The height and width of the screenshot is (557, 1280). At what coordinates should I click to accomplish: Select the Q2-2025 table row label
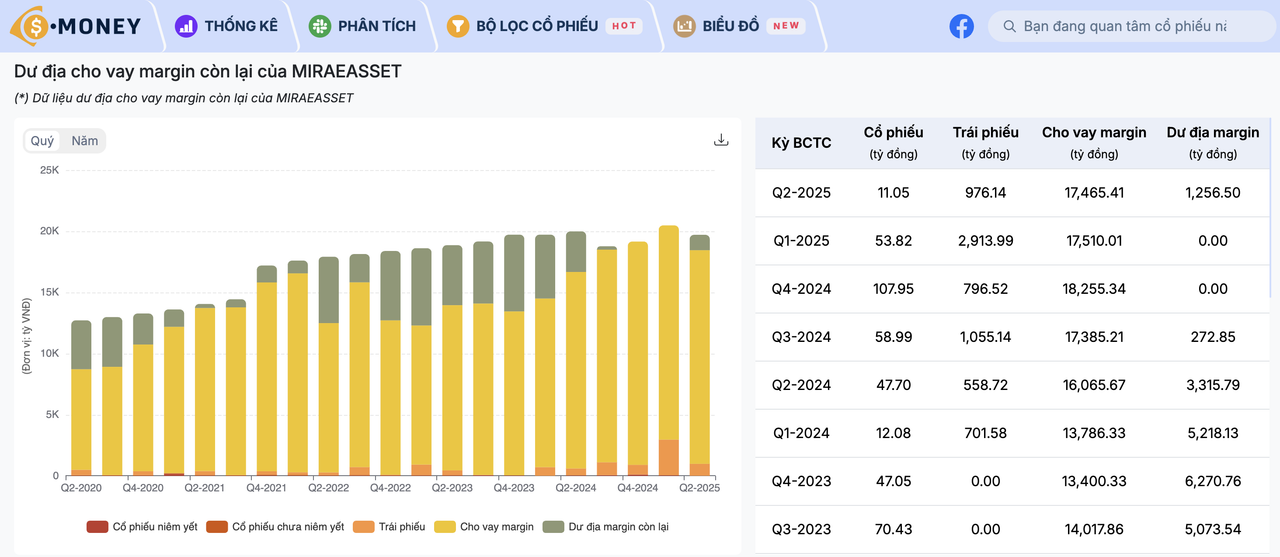[801, 193]
